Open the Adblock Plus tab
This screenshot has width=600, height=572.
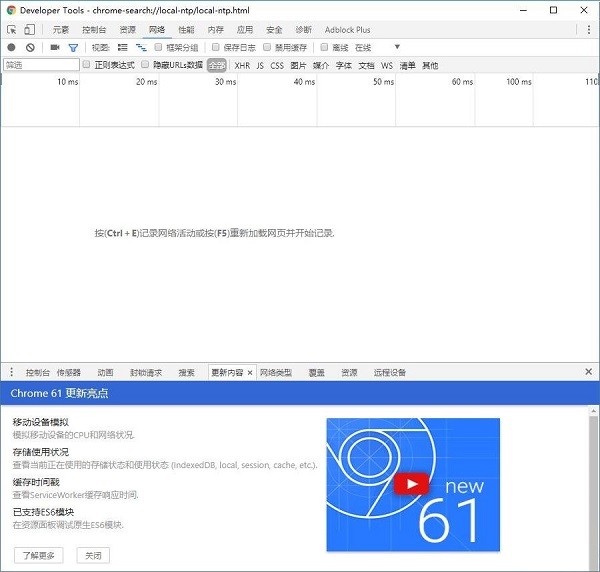pos(347,30)
